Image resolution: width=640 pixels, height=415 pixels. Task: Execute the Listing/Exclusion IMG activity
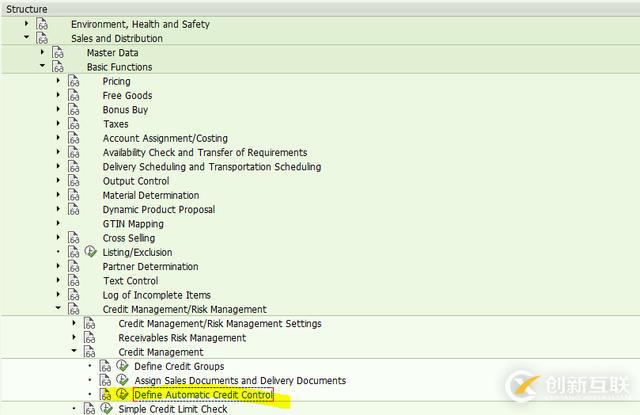point(90,252)
